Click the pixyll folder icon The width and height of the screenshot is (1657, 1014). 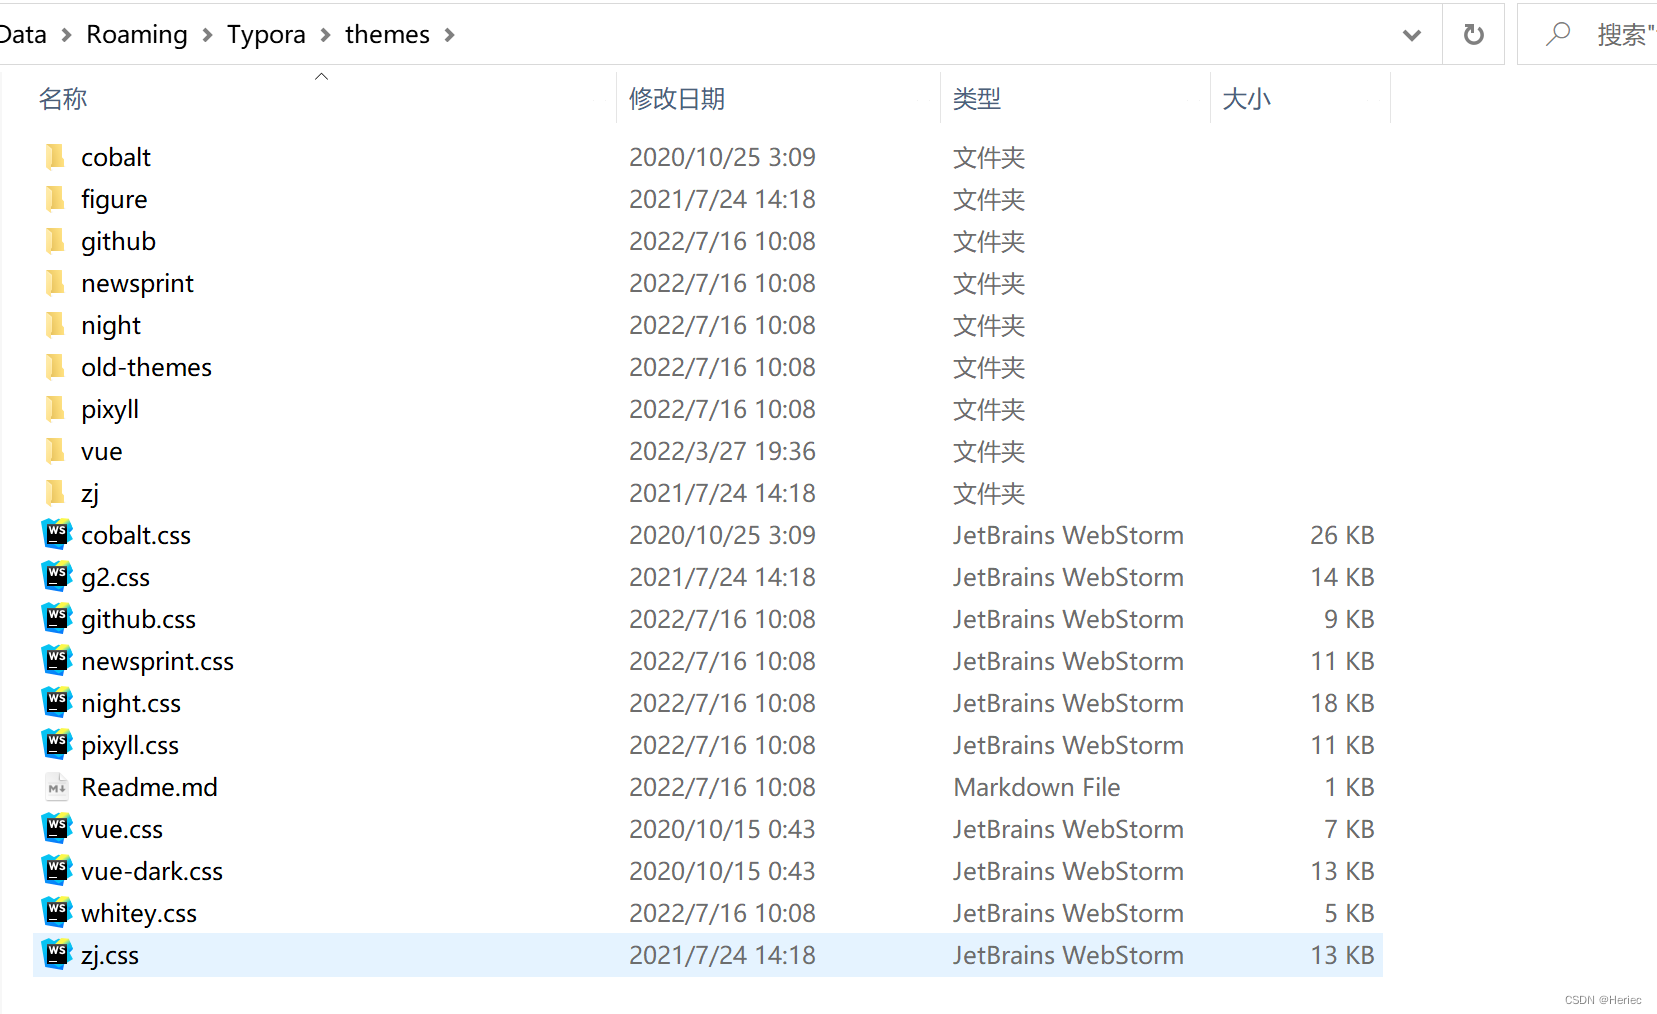click(x=55, y=409)
